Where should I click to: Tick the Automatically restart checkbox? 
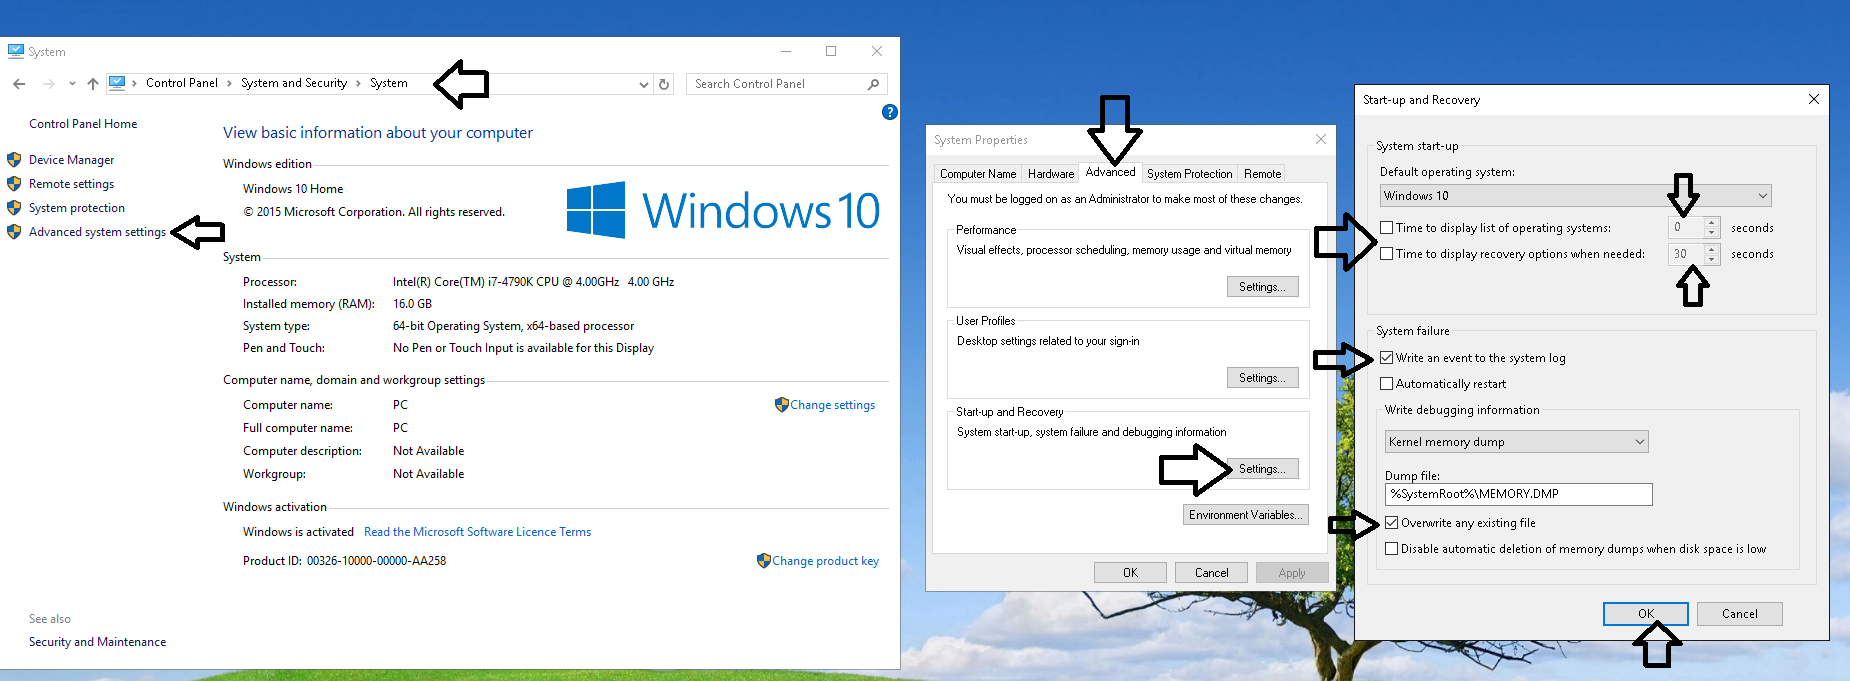[1387, 384]
